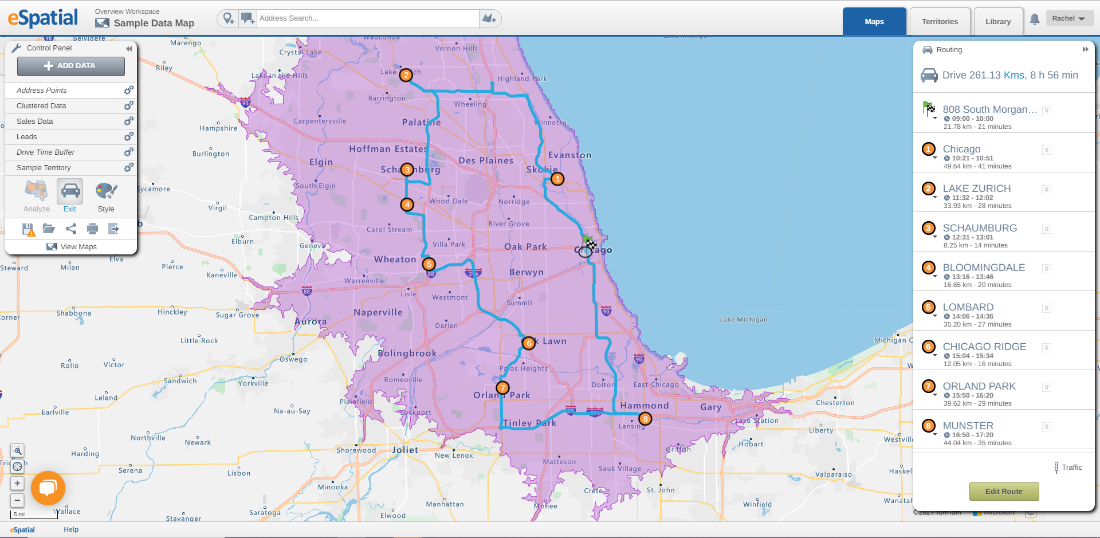Screen dimensions: 1100x538
Task: Save the map with floppy disk icon
Action: pos(28,229)
